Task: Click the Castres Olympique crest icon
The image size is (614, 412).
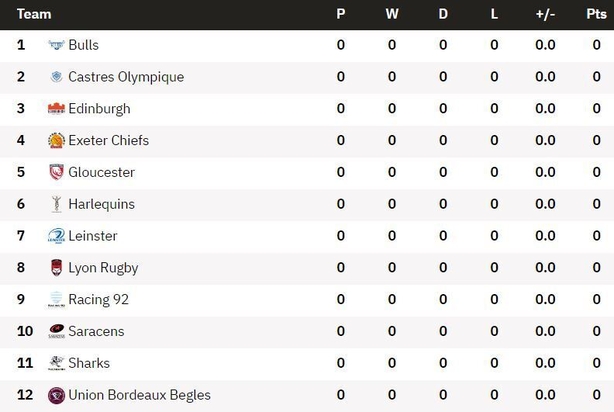Action: [x=56, y=77]
